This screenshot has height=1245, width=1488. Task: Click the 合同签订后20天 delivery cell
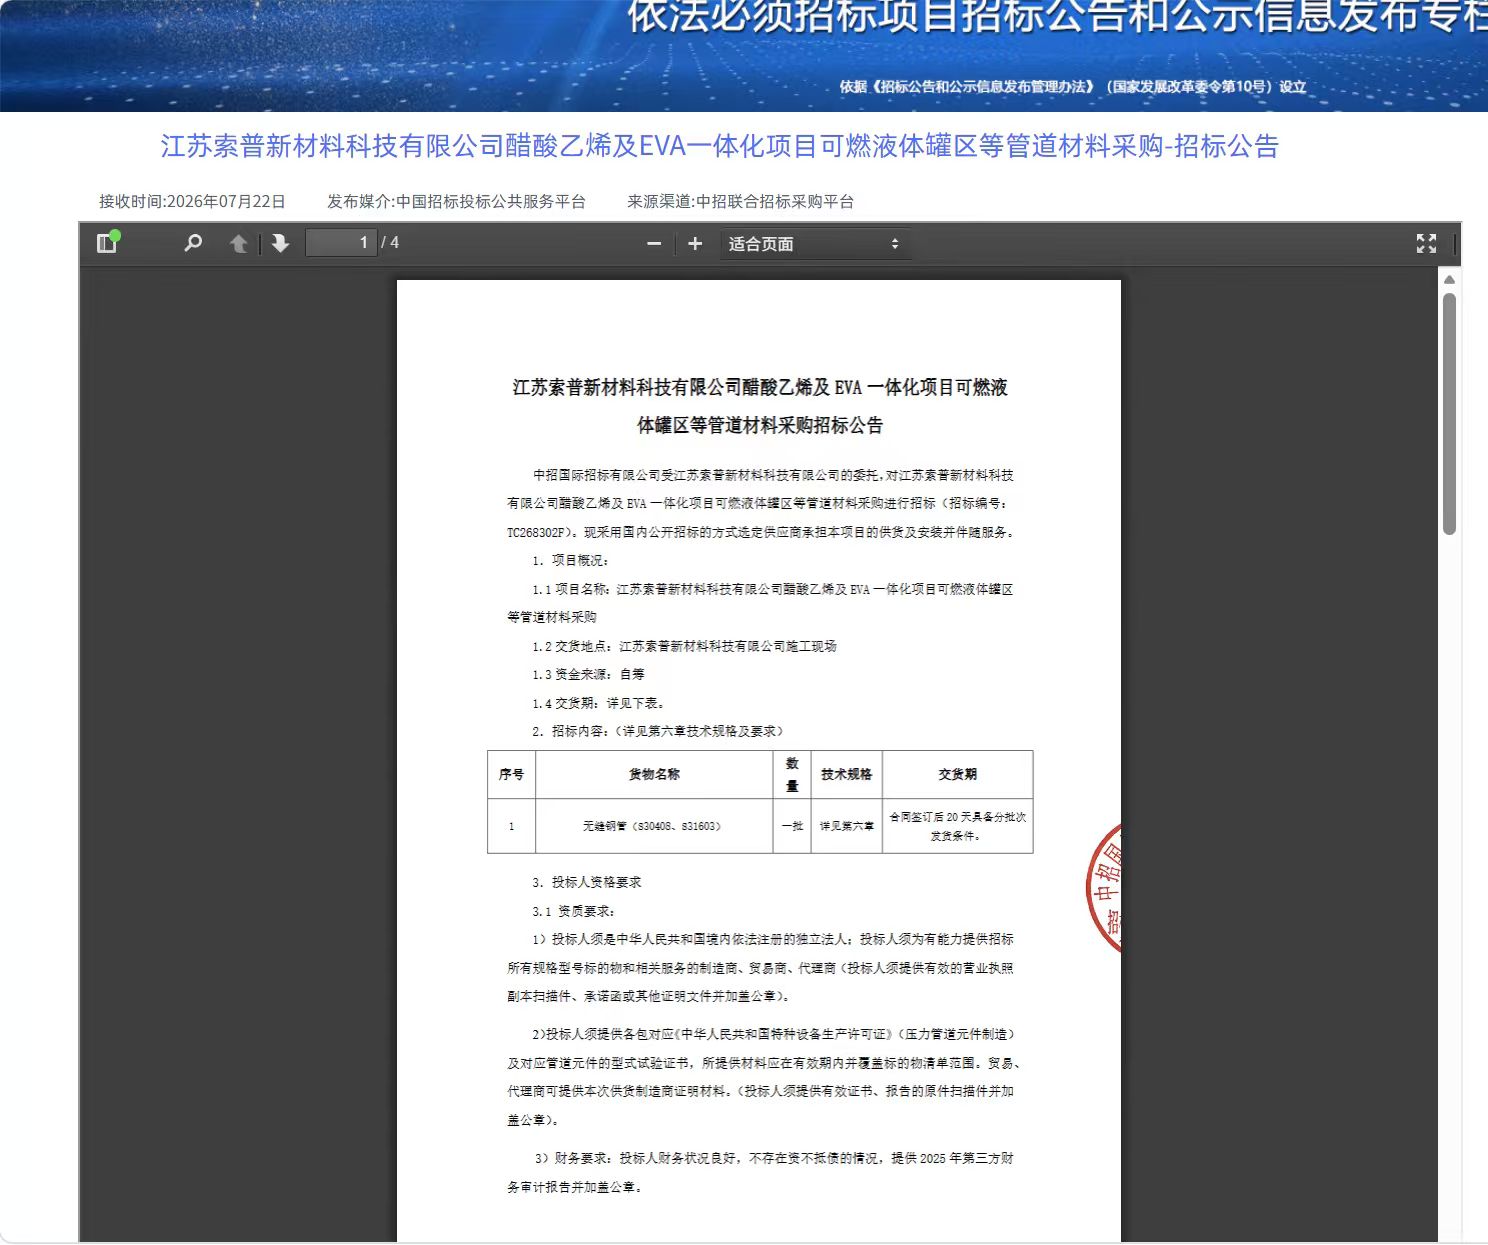coord(957,826)
